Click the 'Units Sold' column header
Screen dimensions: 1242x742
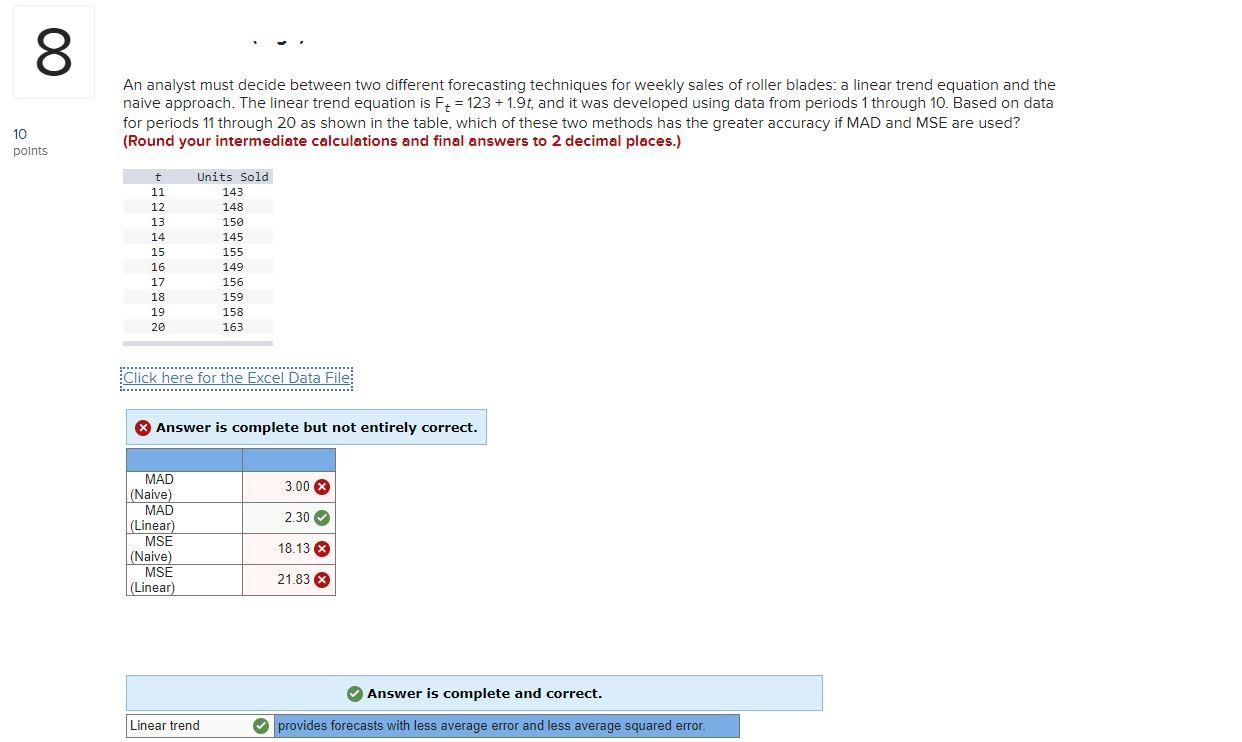[x=233, y=177]
